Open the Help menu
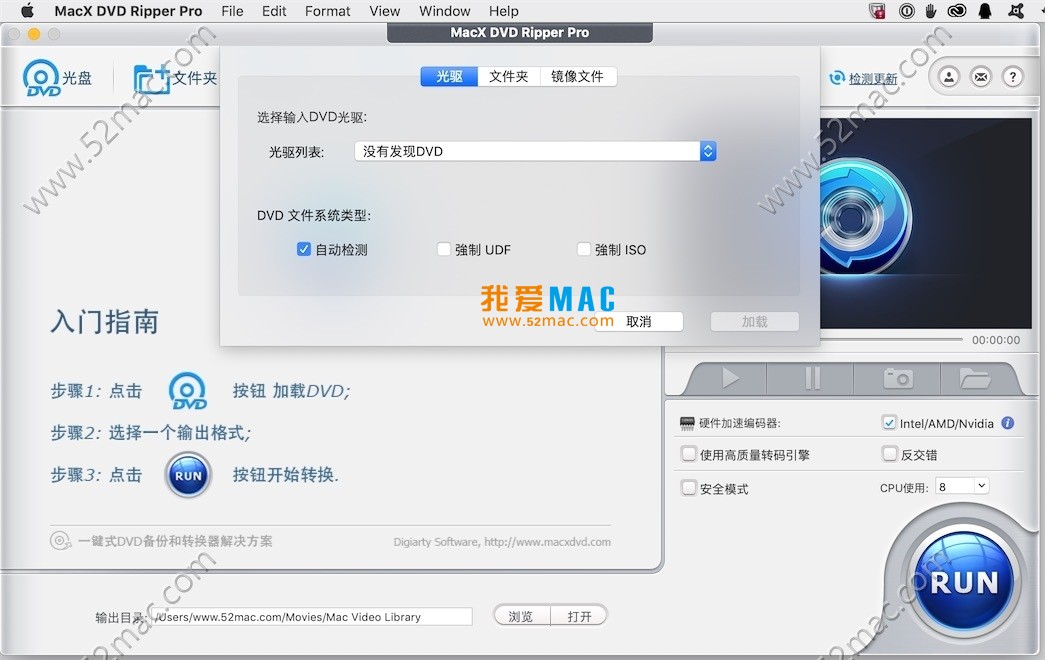The height and width of the screenshot is (660, 1045). [x=503, y=11]
